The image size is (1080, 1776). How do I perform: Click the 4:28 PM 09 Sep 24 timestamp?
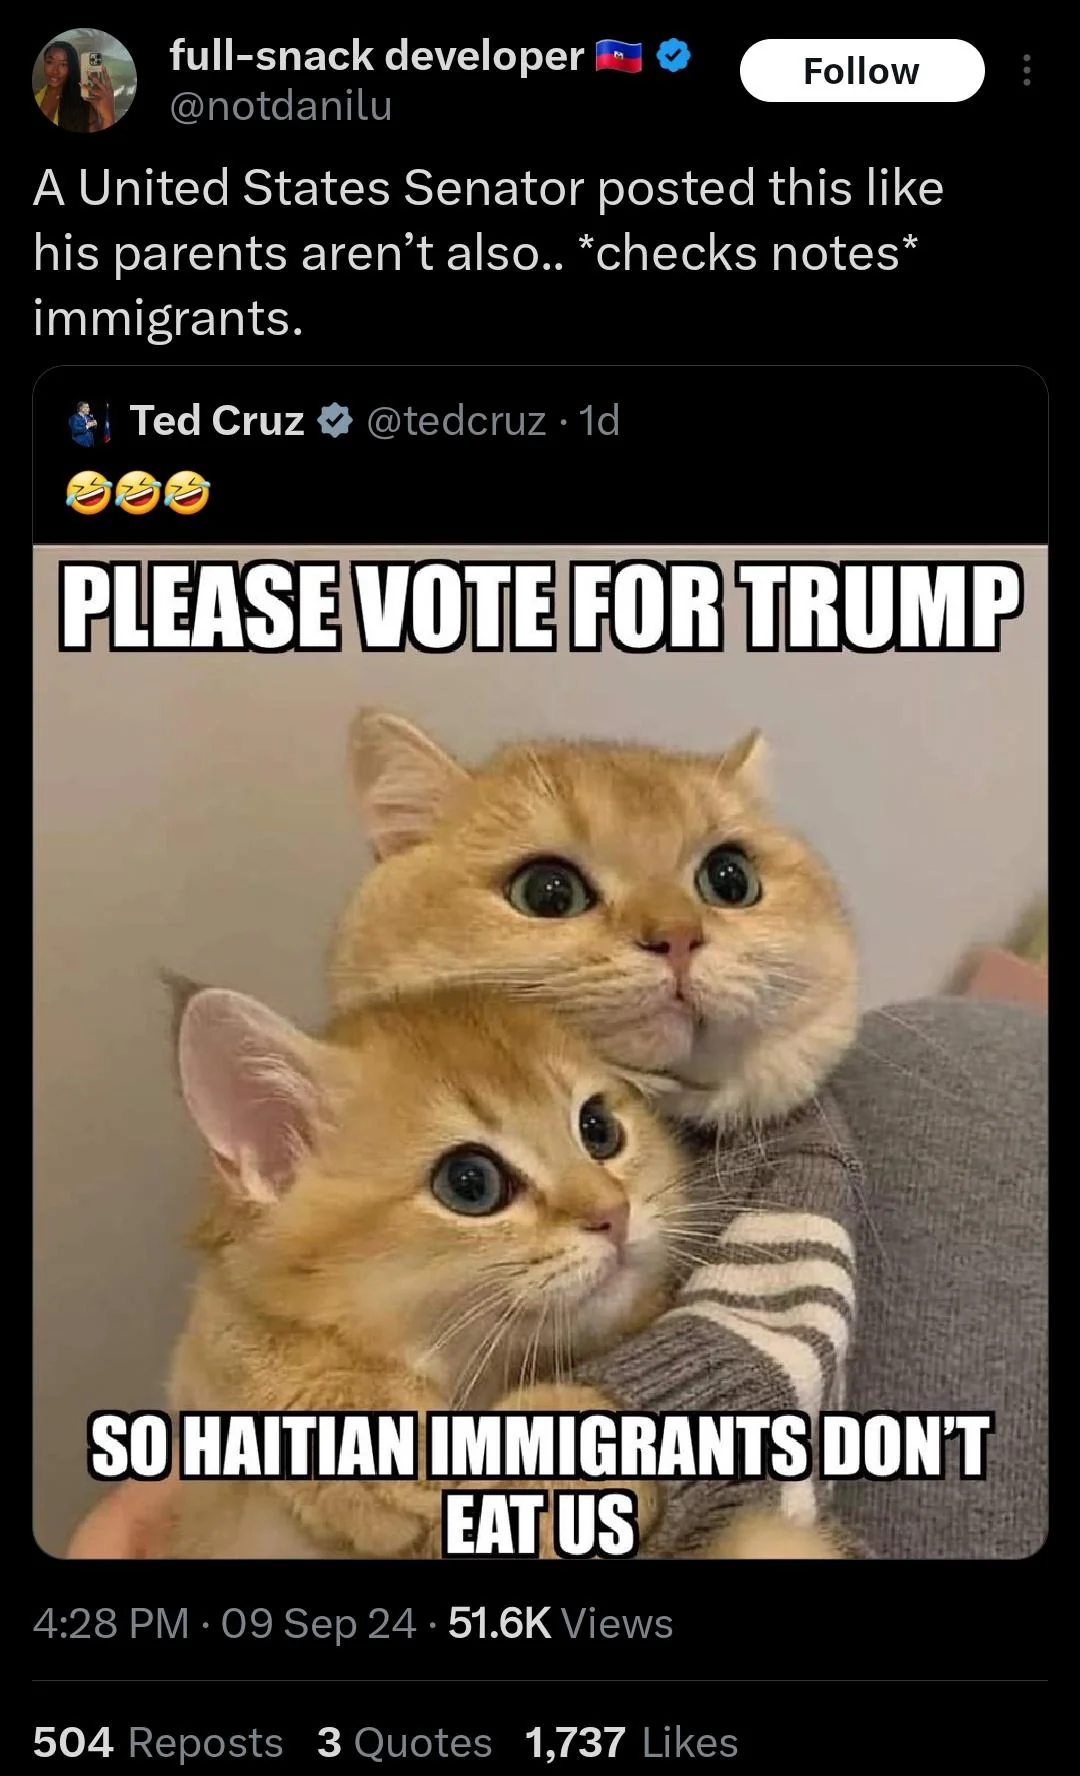[224, 1624]
